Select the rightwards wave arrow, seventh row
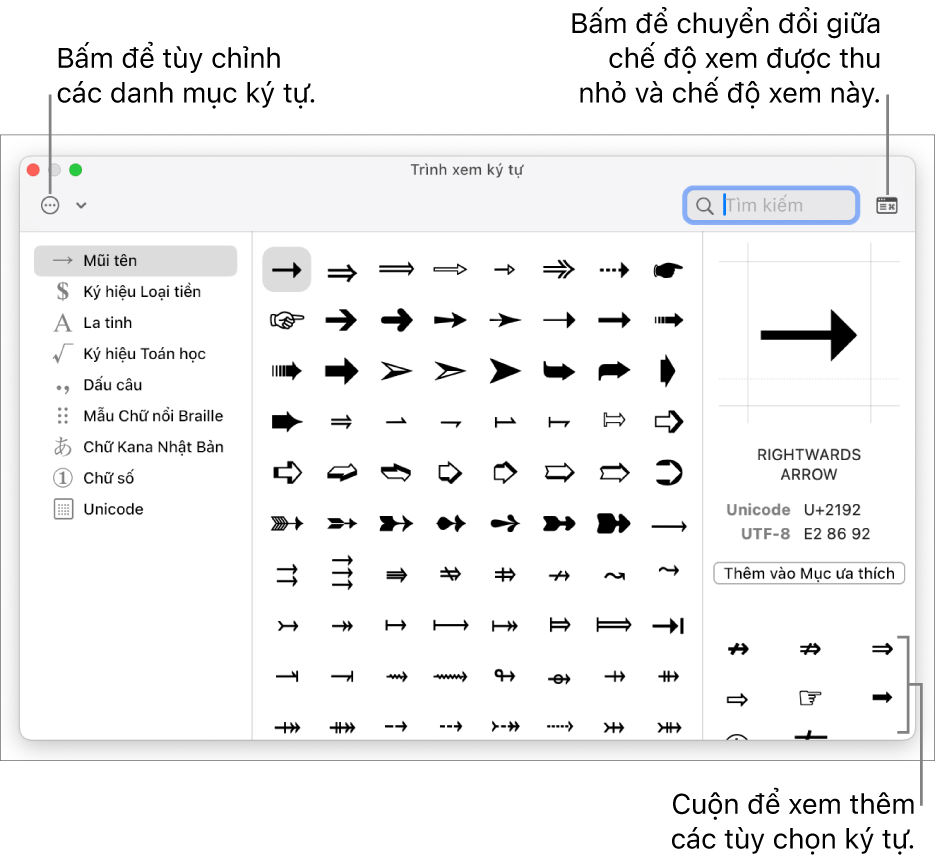Screen dimensions: 935x865 point(614,575)
